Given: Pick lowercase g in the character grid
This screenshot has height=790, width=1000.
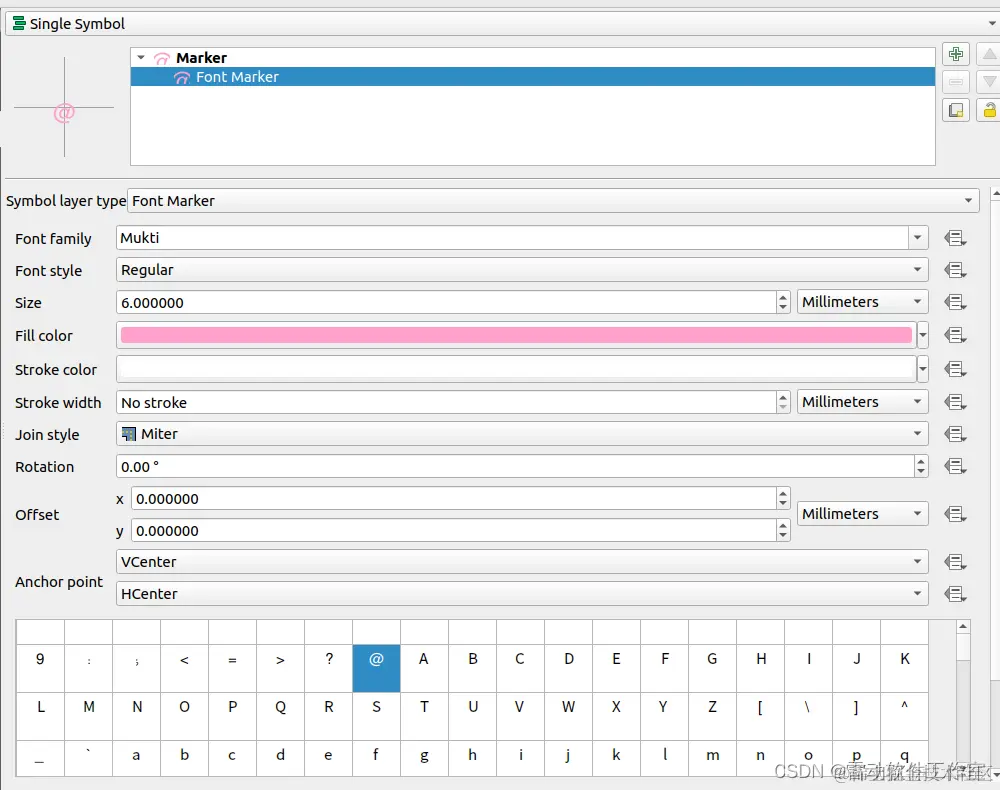Looking at the screenshot, I should pyautogui.click(x=424, y=759).
